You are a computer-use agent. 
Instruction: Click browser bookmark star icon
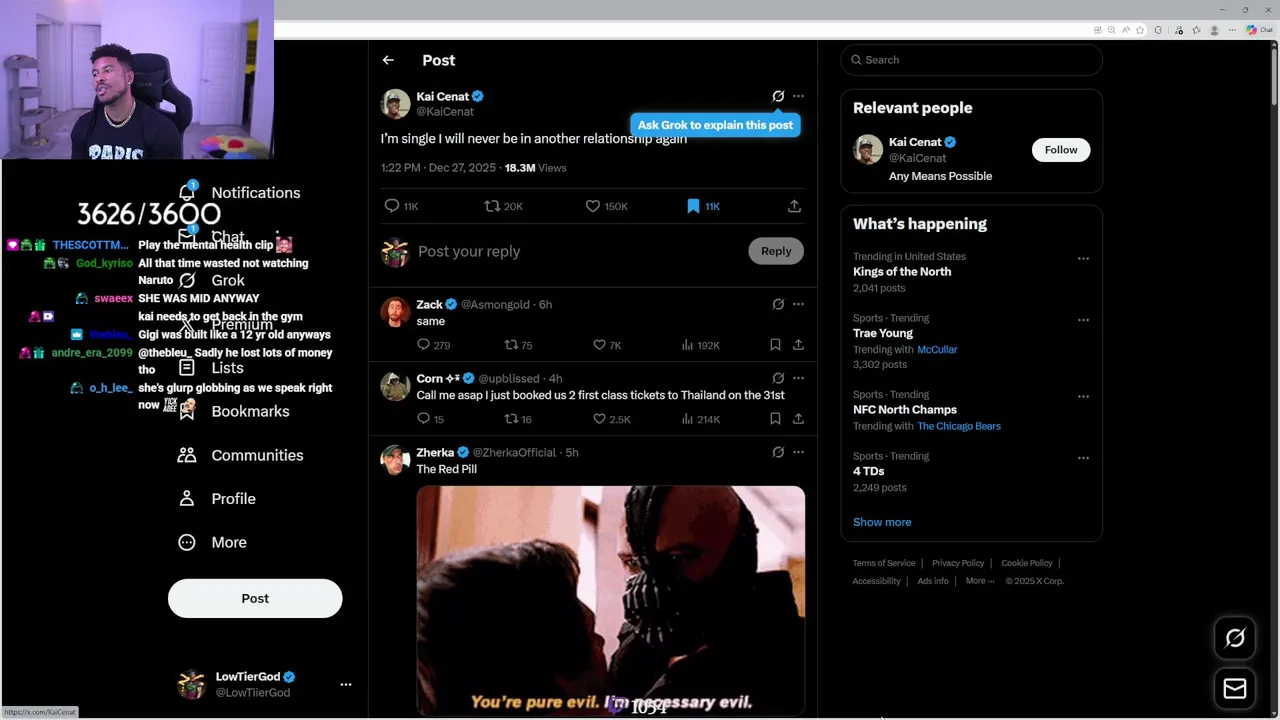tap(1139, 30)
